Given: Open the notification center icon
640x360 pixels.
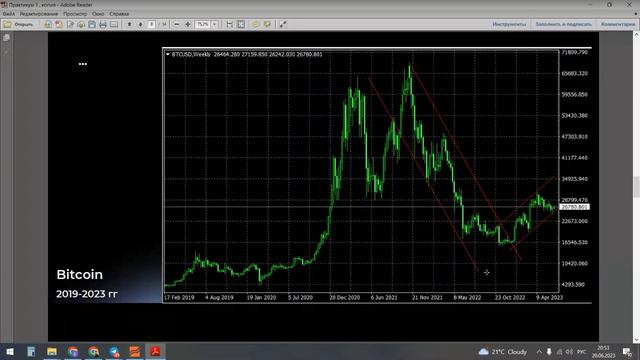Looking at the screenshot, I should coord(627,352).
